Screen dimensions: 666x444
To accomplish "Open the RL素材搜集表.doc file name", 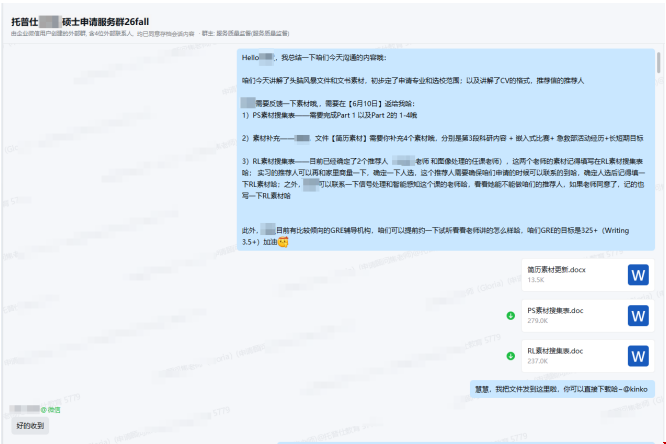I will point(555,351).
